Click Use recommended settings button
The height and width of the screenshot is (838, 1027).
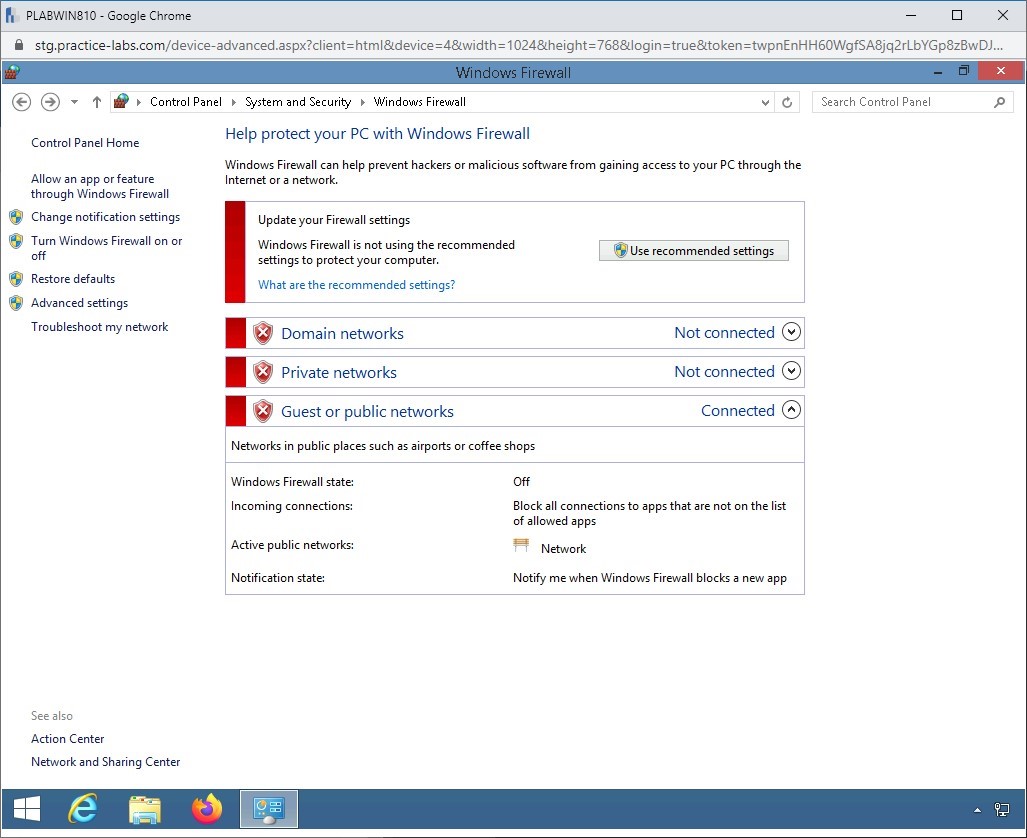(694, 251)
